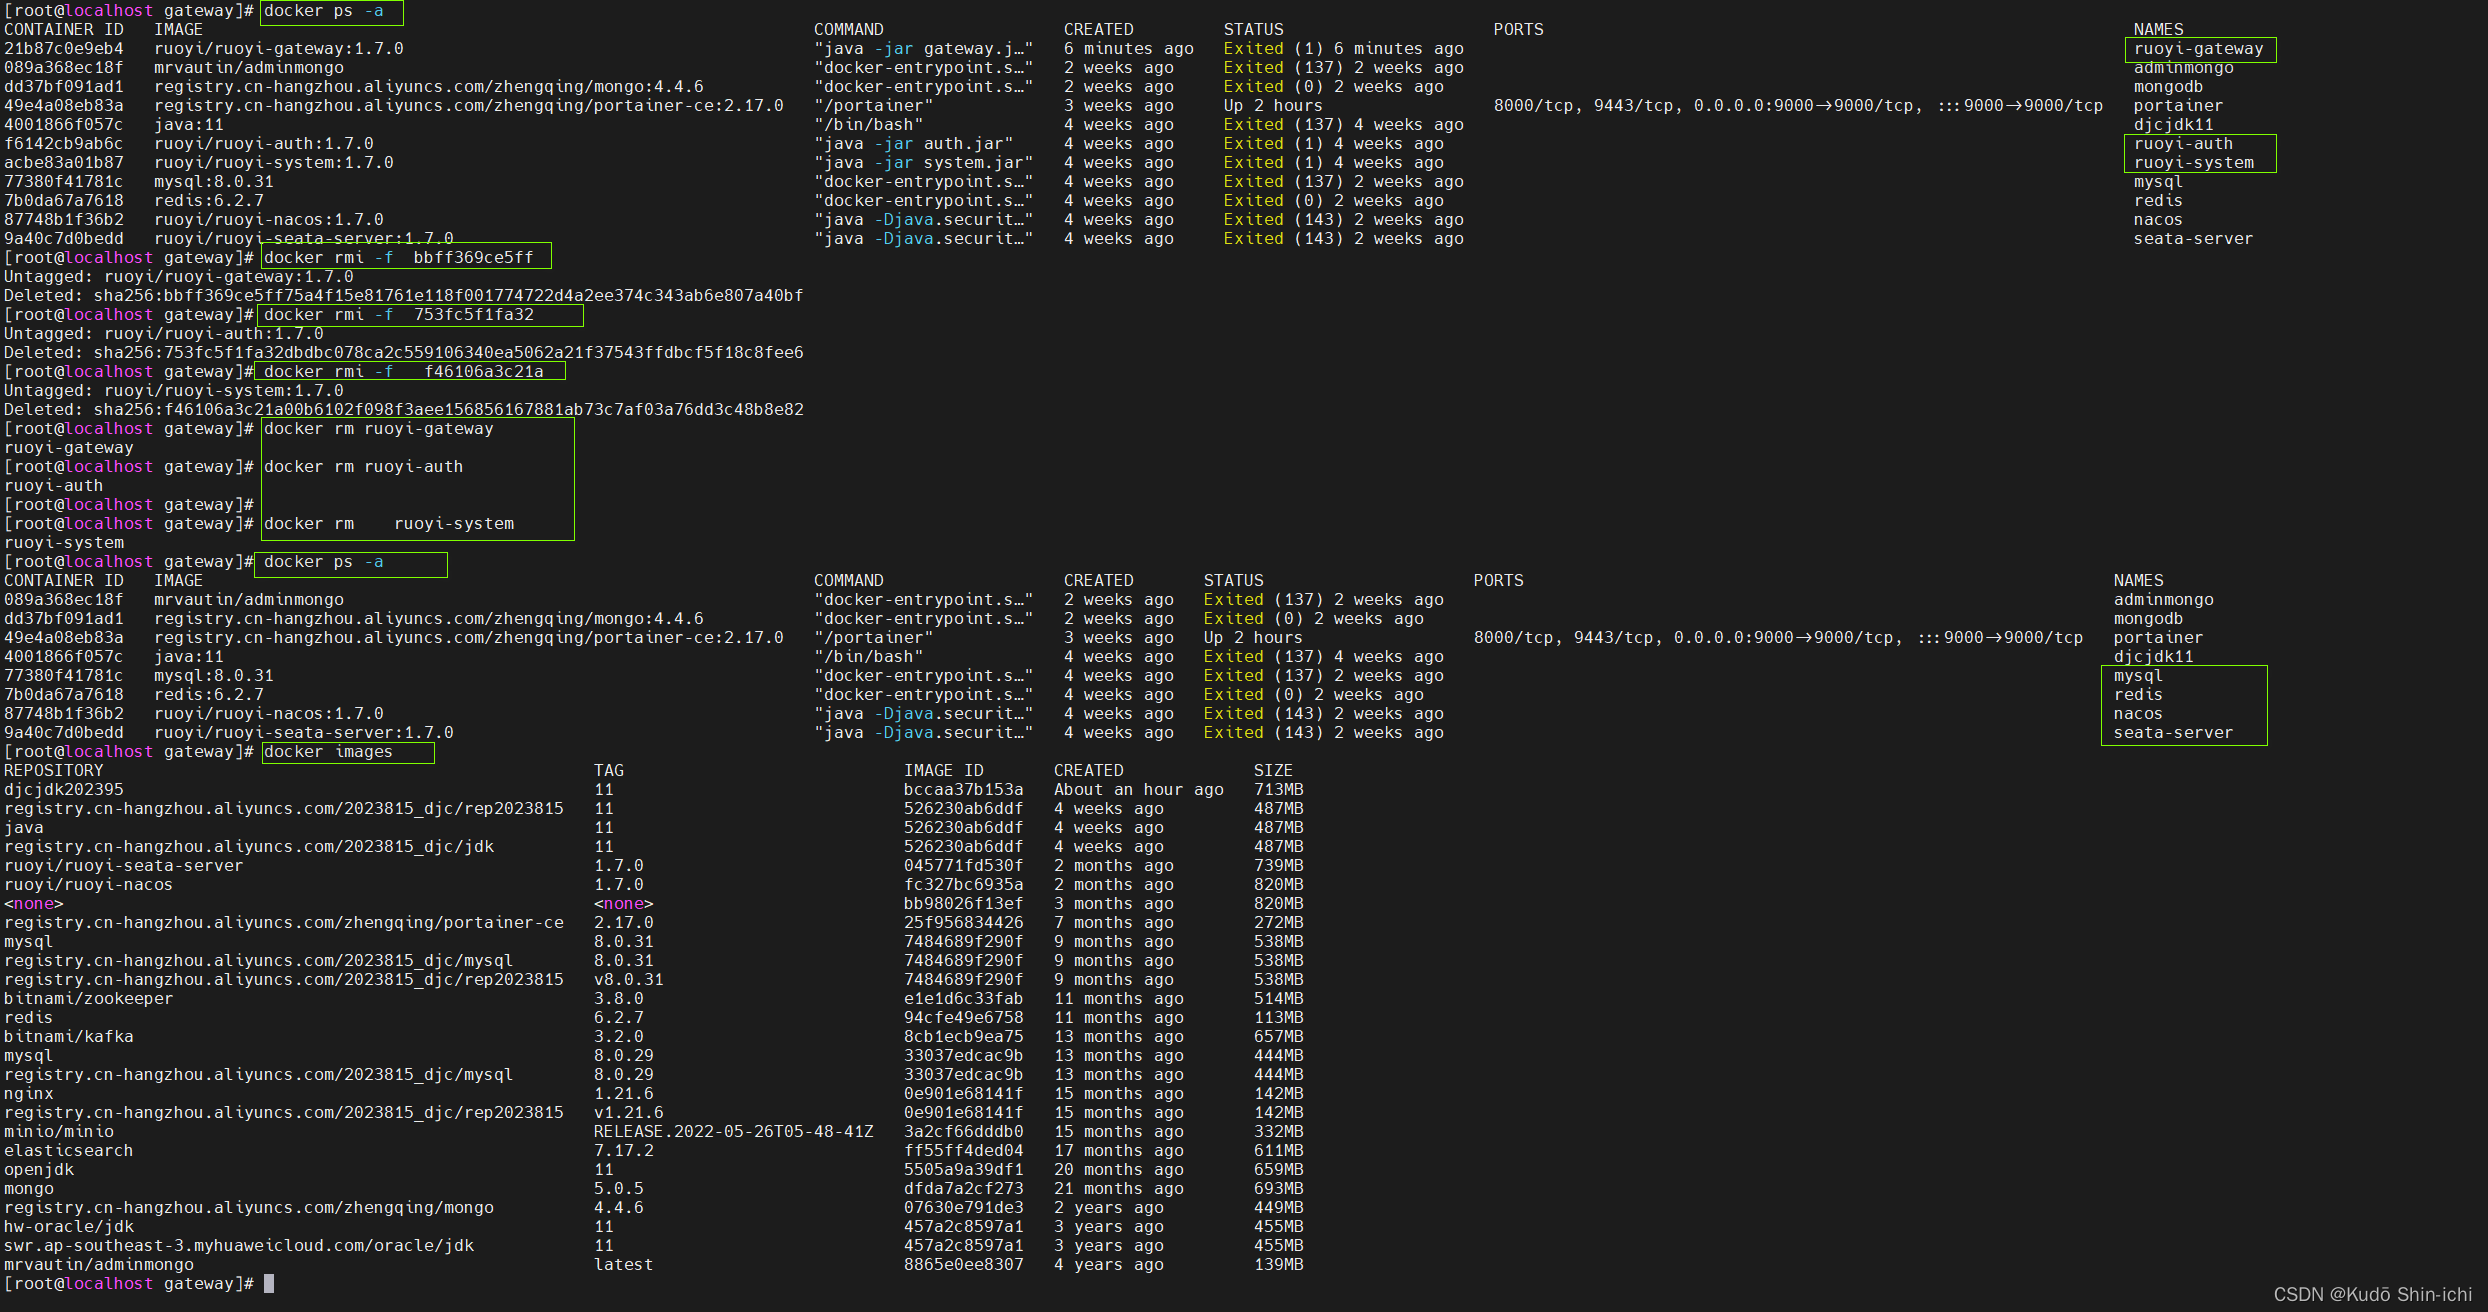This screenshot has height=1312, width=2488.
Task: Click the SIZE column header
Action: (x=1274, y=771)
